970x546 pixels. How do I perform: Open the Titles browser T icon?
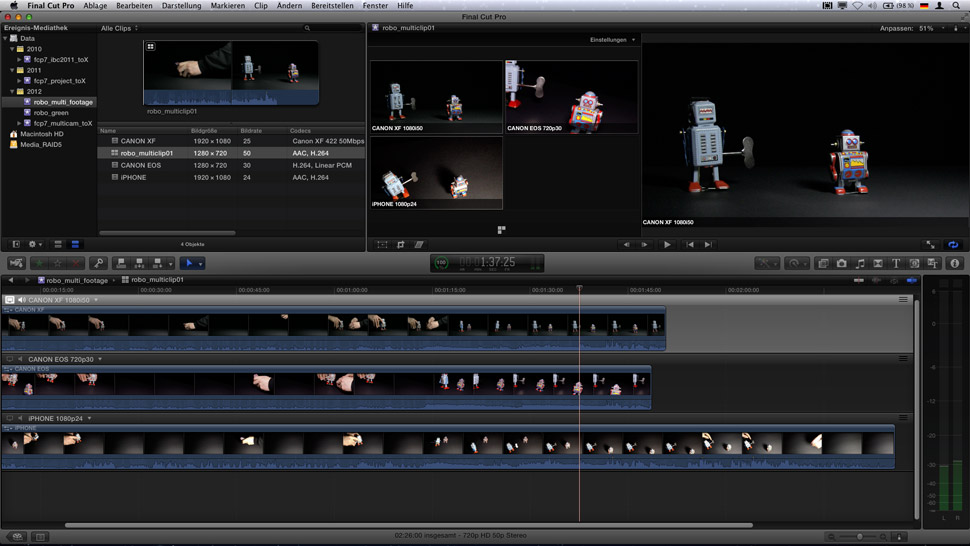point(896,263)
